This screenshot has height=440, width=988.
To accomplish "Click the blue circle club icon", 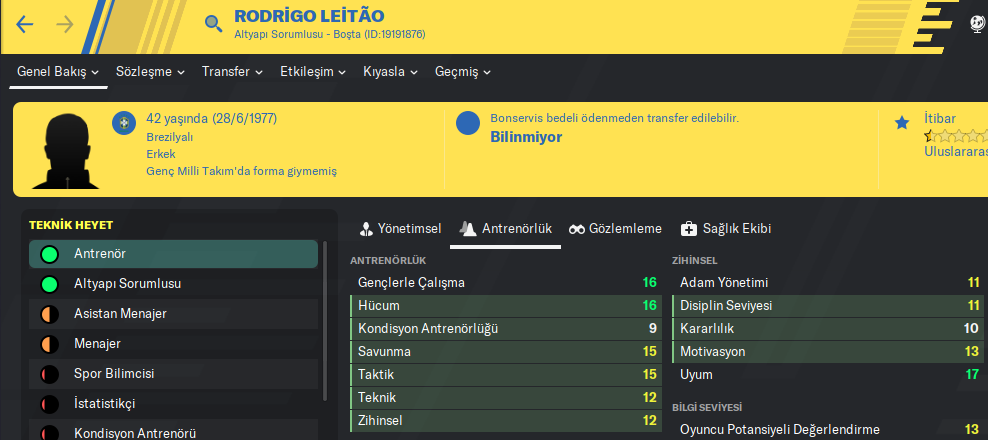I will (467, 124).
